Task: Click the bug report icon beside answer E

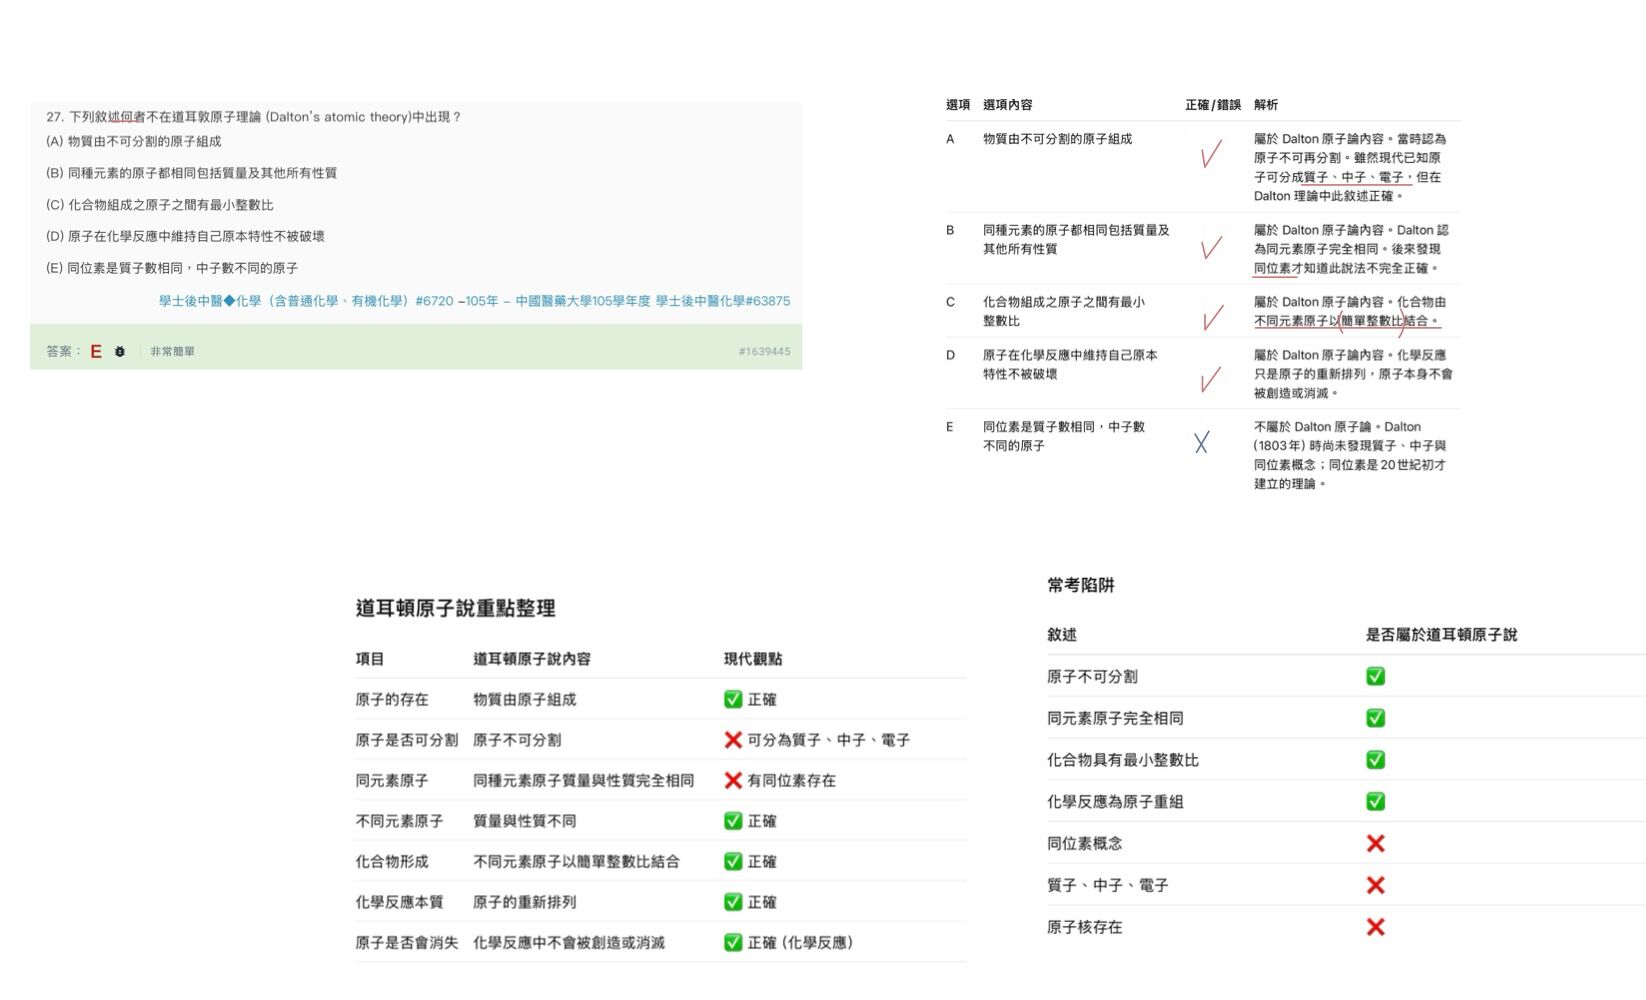Action: click(120, 352)
